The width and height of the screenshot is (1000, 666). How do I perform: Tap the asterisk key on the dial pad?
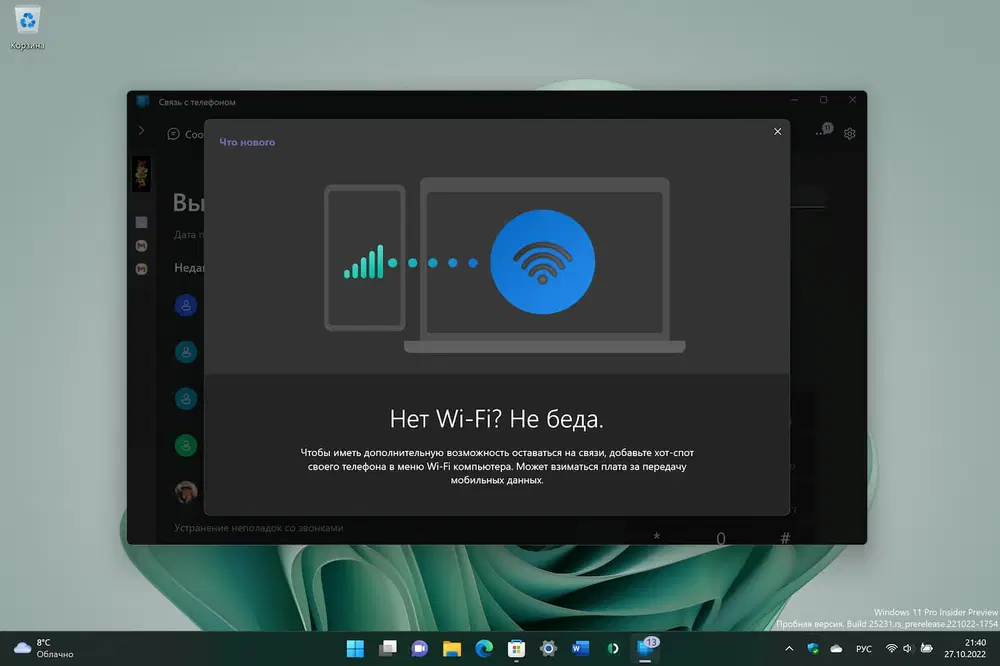656,537
